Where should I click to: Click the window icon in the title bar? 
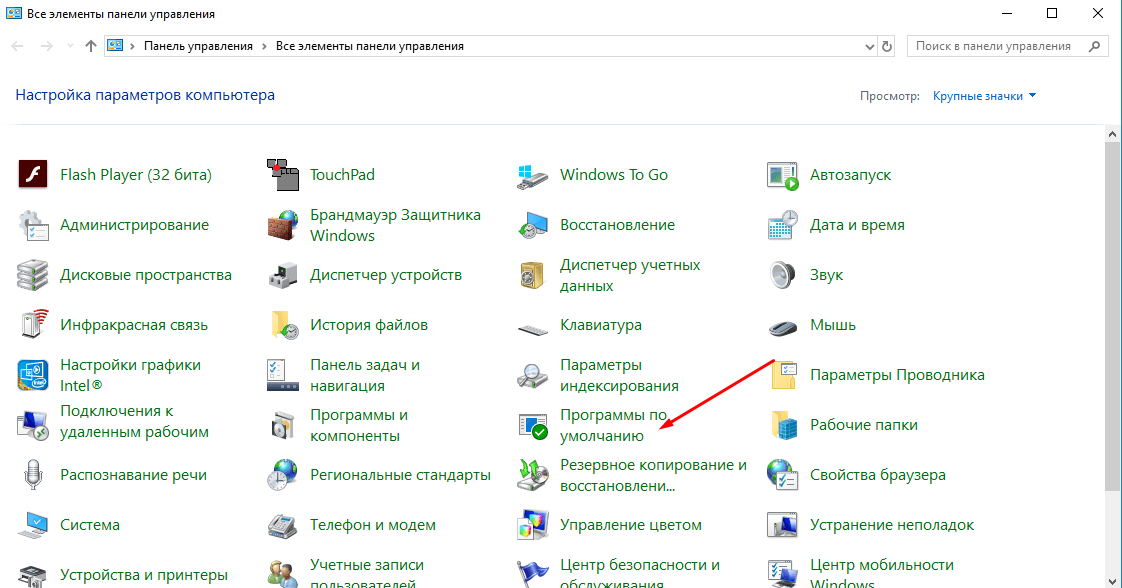point(14,14)
